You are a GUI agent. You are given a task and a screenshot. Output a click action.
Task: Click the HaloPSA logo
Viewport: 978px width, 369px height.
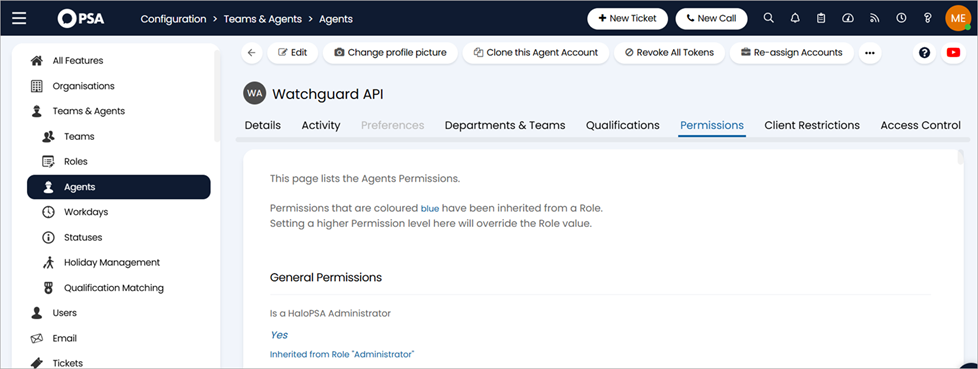[x=81, y=19]
